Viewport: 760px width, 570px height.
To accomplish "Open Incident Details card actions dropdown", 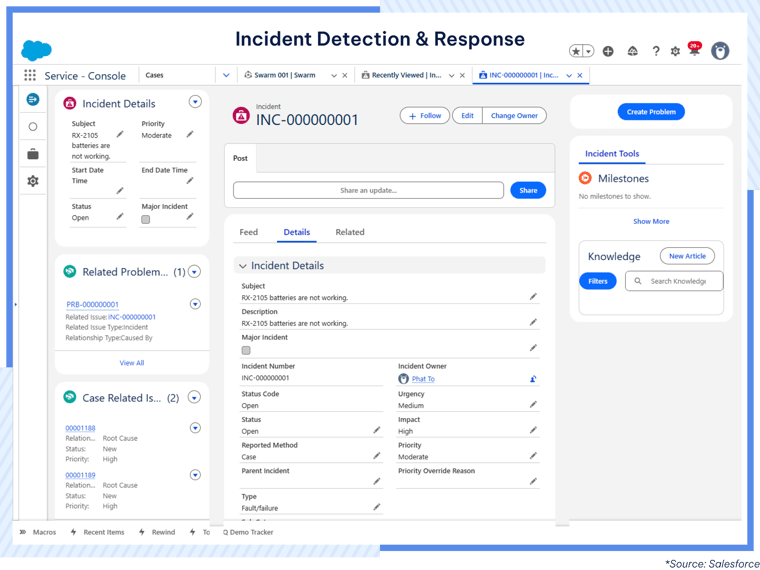I will tap(195, 102).
